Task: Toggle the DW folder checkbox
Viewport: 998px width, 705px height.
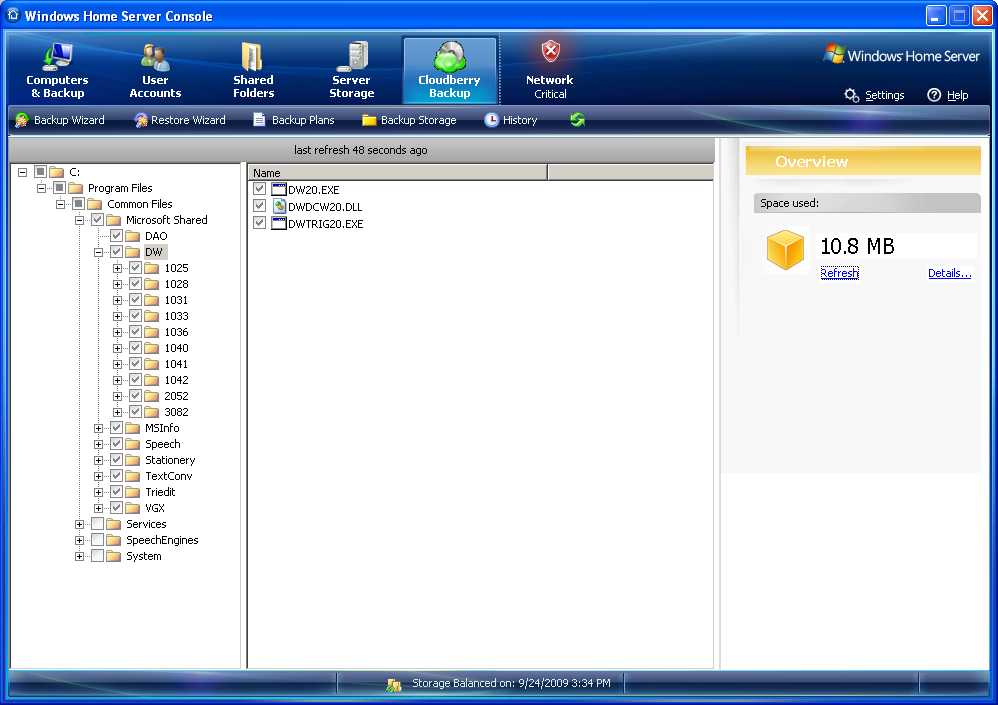Action: pyautogui.click(x=116, y=251)
